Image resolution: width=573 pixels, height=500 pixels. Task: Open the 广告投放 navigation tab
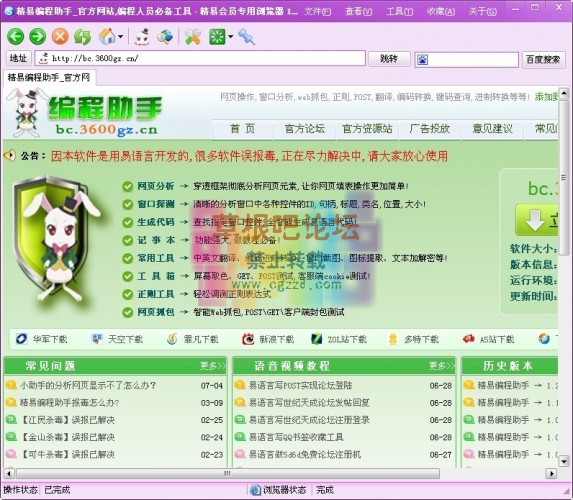click(430, 129)
